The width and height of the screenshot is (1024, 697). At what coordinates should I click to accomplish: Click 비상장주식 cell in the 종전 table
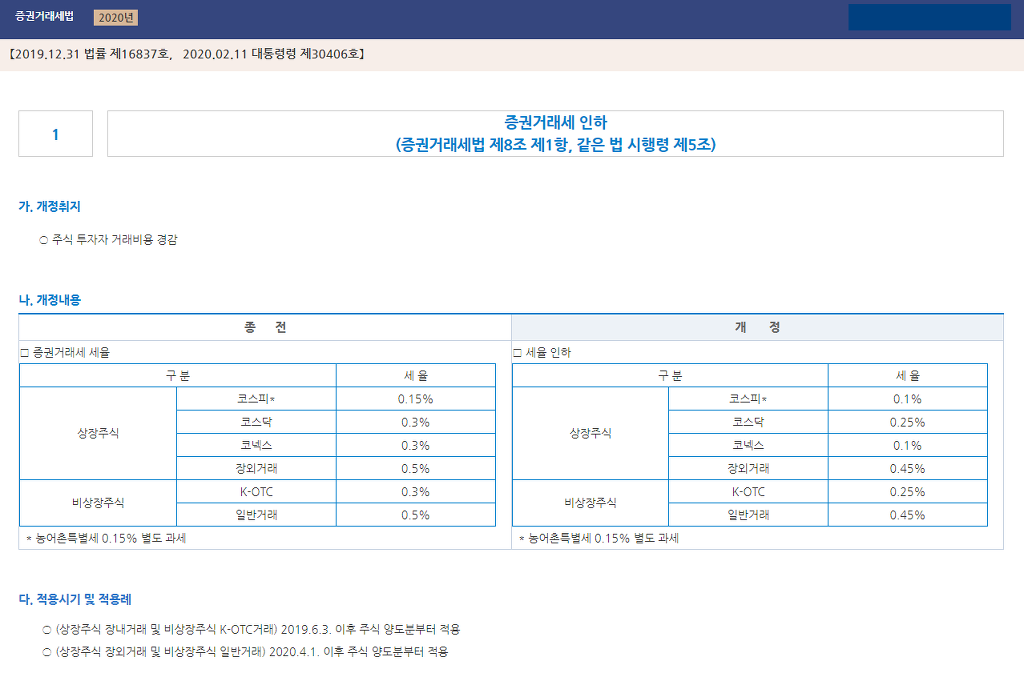98,503
